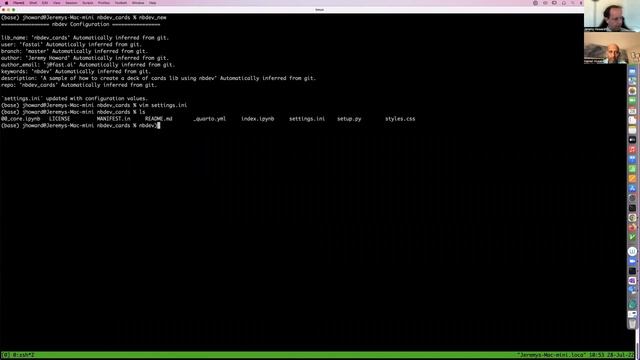Open the Help menu
Image resolution: width=640 pixels, height=360 pixels.
[x=152, y=3]
